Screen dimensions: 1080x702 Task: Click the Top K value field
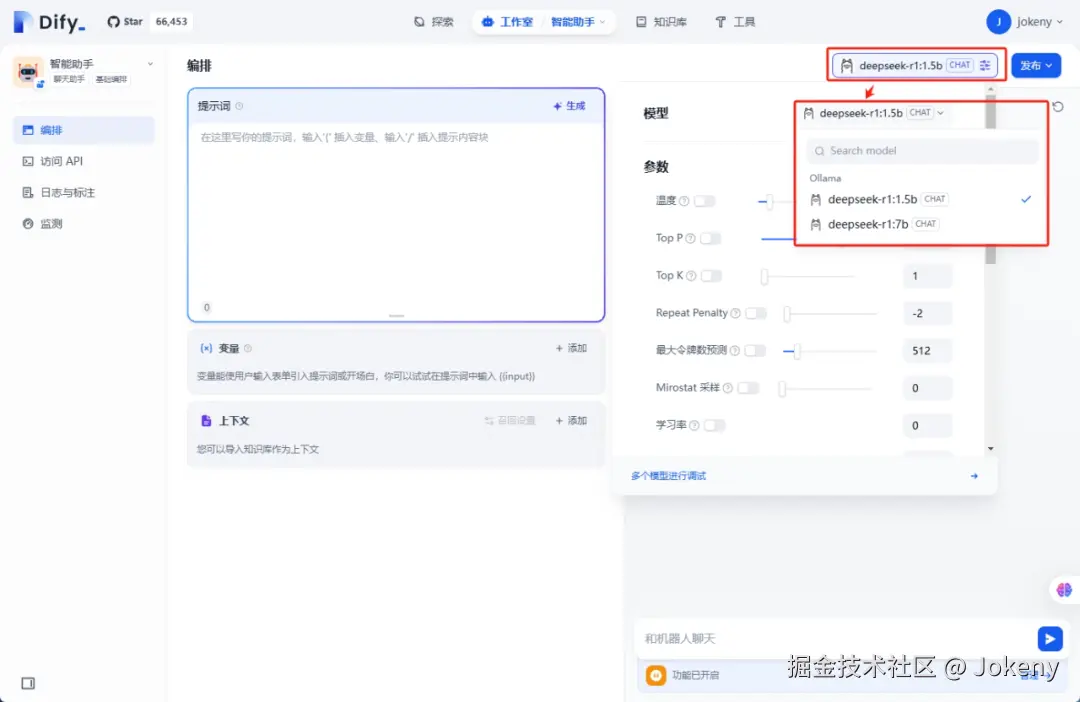coord(927,276)
